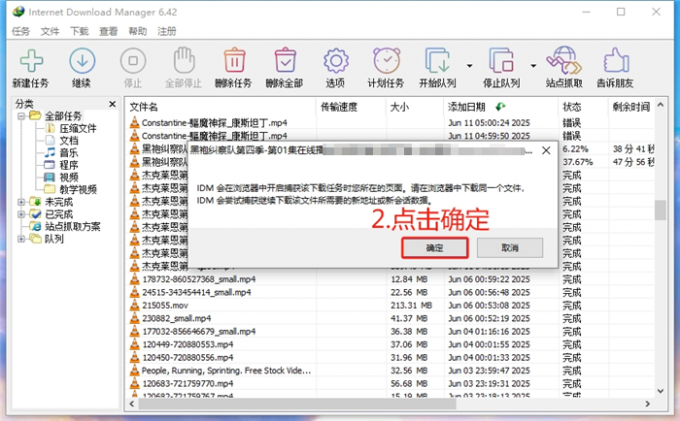
Task: Click the 确定 button in dialog
Action: 435,248
